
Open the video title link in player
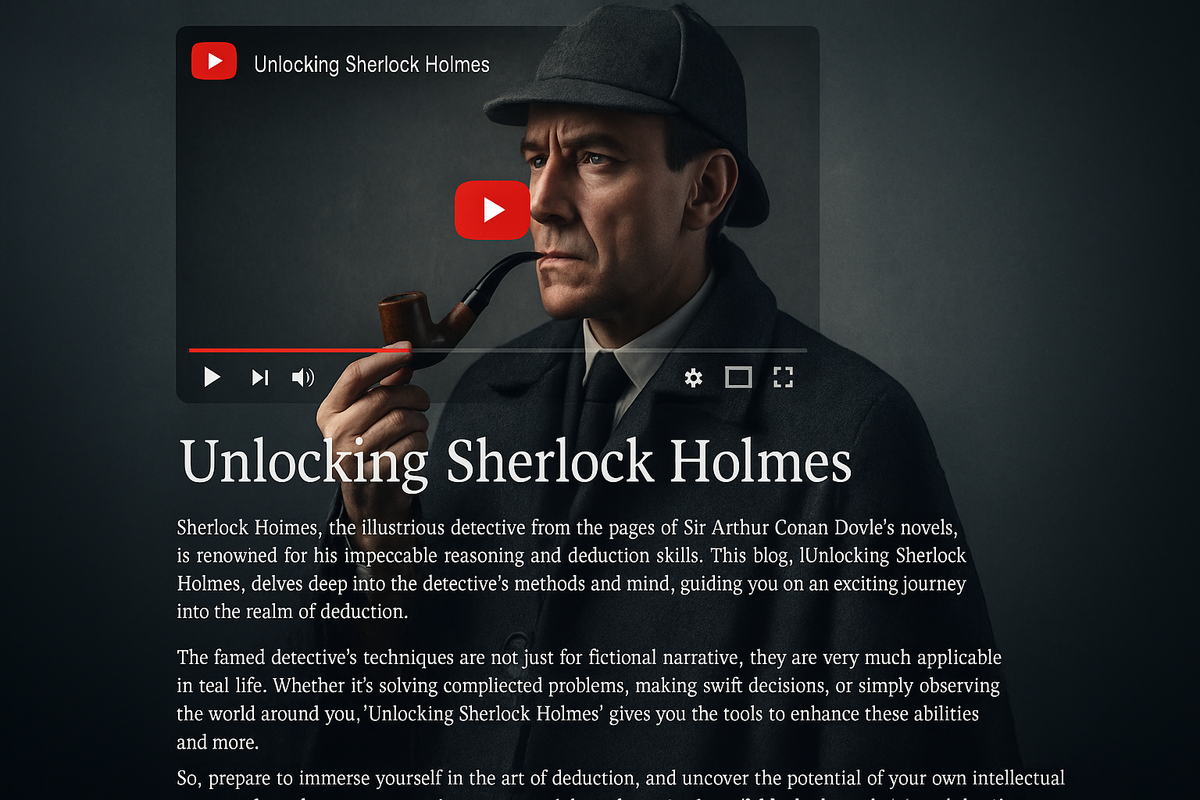(372, 65)
